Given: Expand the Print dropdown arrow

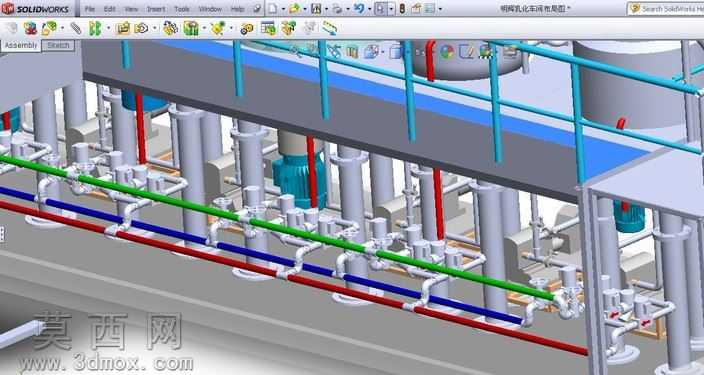Looking at the screenshot, I should [348, 9].
